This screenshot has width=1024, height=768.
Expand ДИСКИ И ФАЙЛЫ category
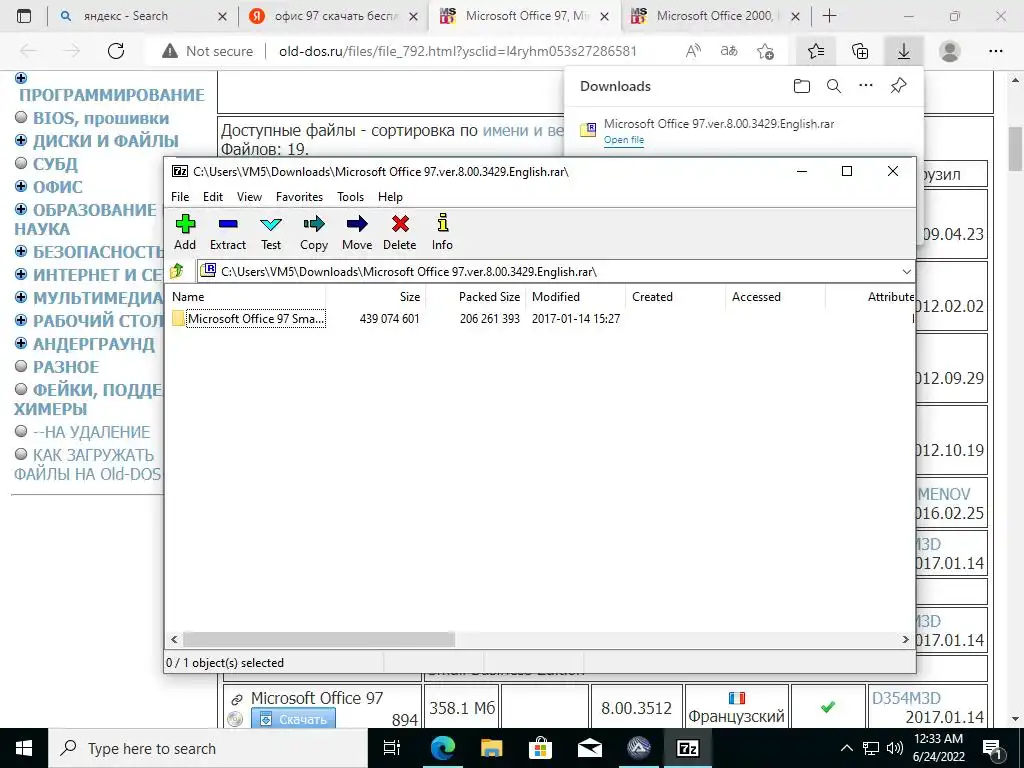click(21, 140)
